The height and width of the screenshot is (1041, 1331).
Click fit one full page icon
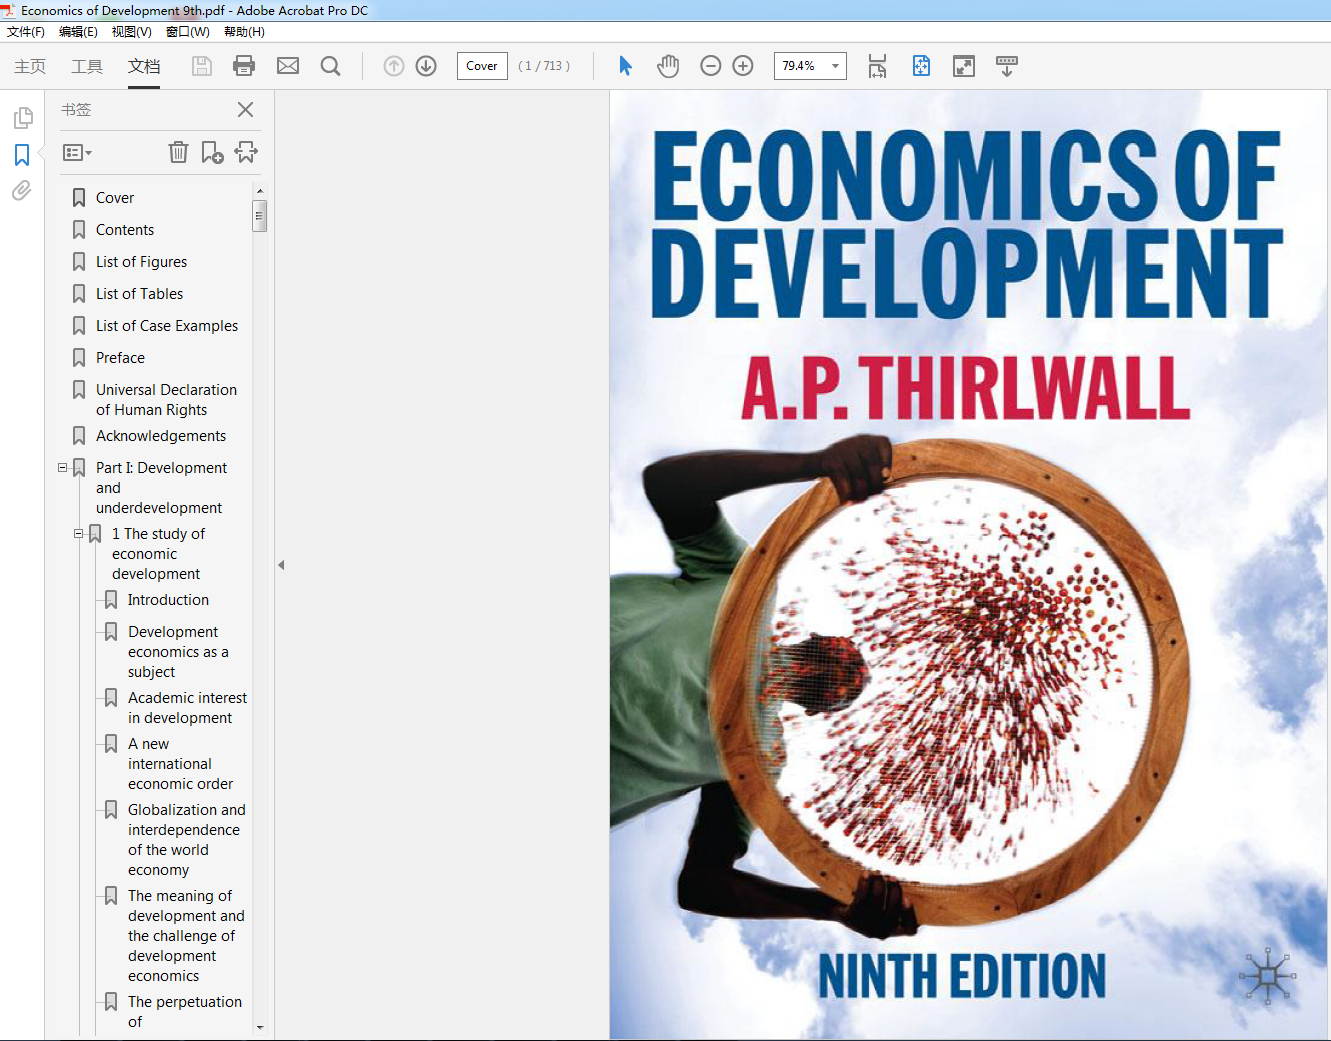point(921,66)
